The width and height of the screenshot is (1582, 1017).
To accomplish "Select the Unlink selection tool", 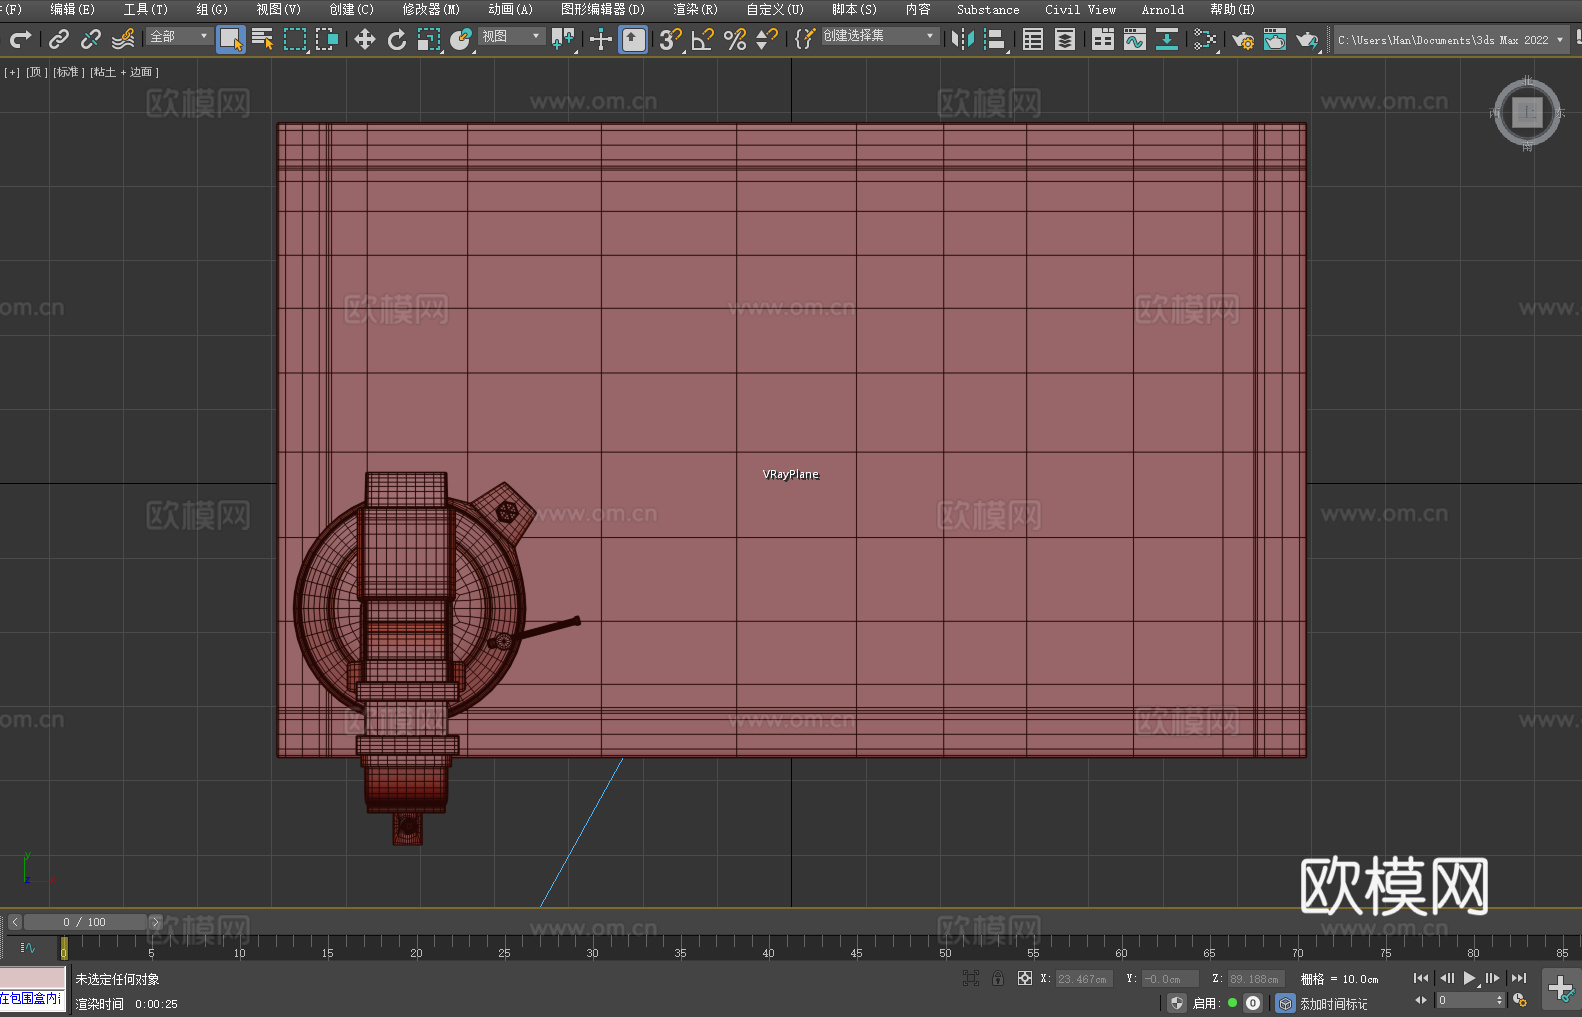I will (x=90, y=39).
